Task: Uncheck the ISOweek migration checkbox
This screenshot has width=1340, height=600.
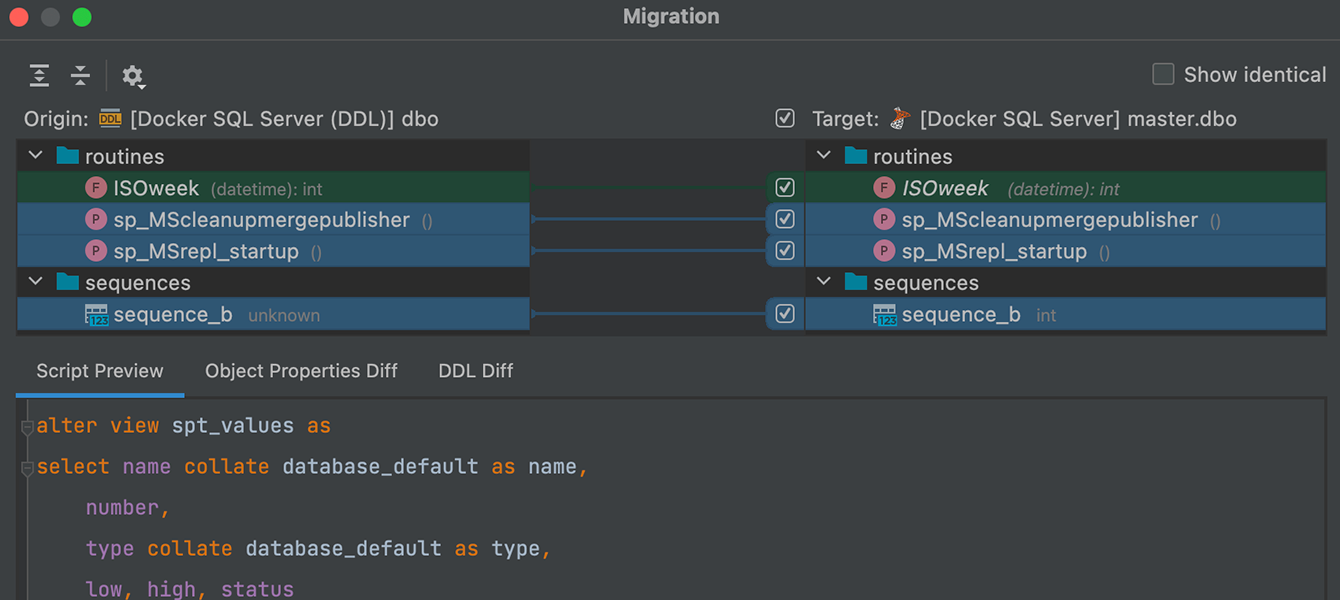Action: (785, 188)
